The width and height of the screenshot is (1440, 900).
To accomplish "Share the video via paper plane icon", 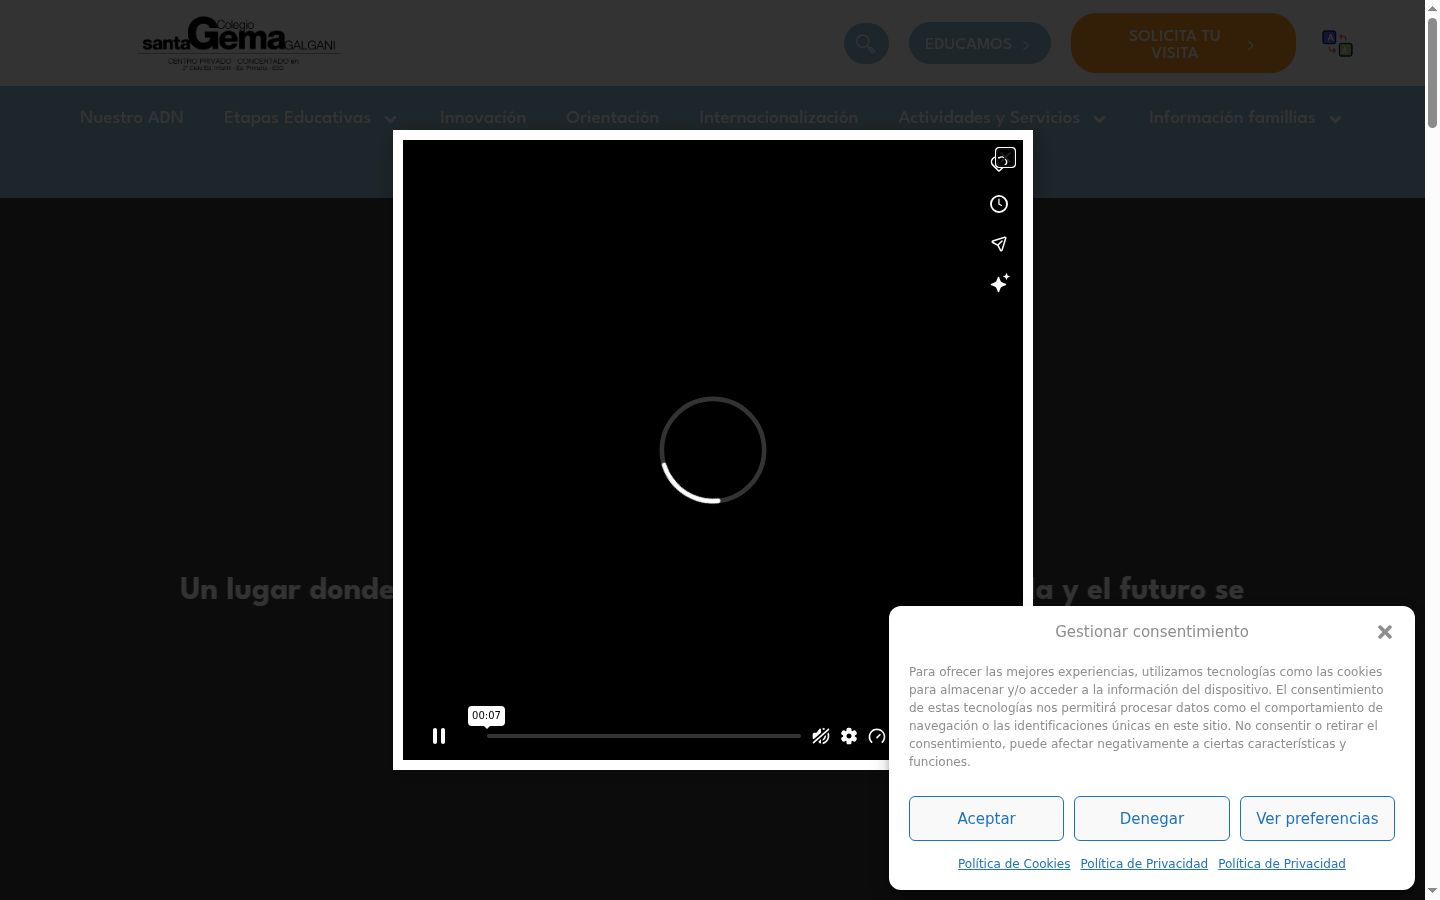I will [999, 244].
